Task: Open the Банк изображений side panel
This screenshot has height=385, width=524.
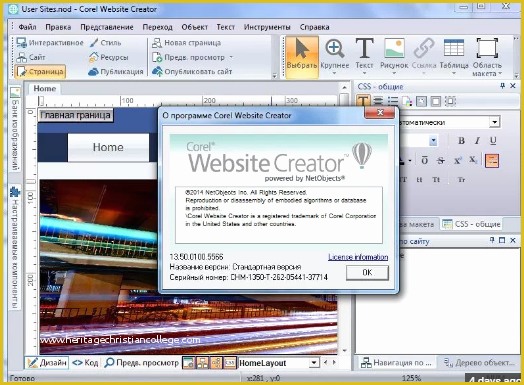Action: coord(15,129)
